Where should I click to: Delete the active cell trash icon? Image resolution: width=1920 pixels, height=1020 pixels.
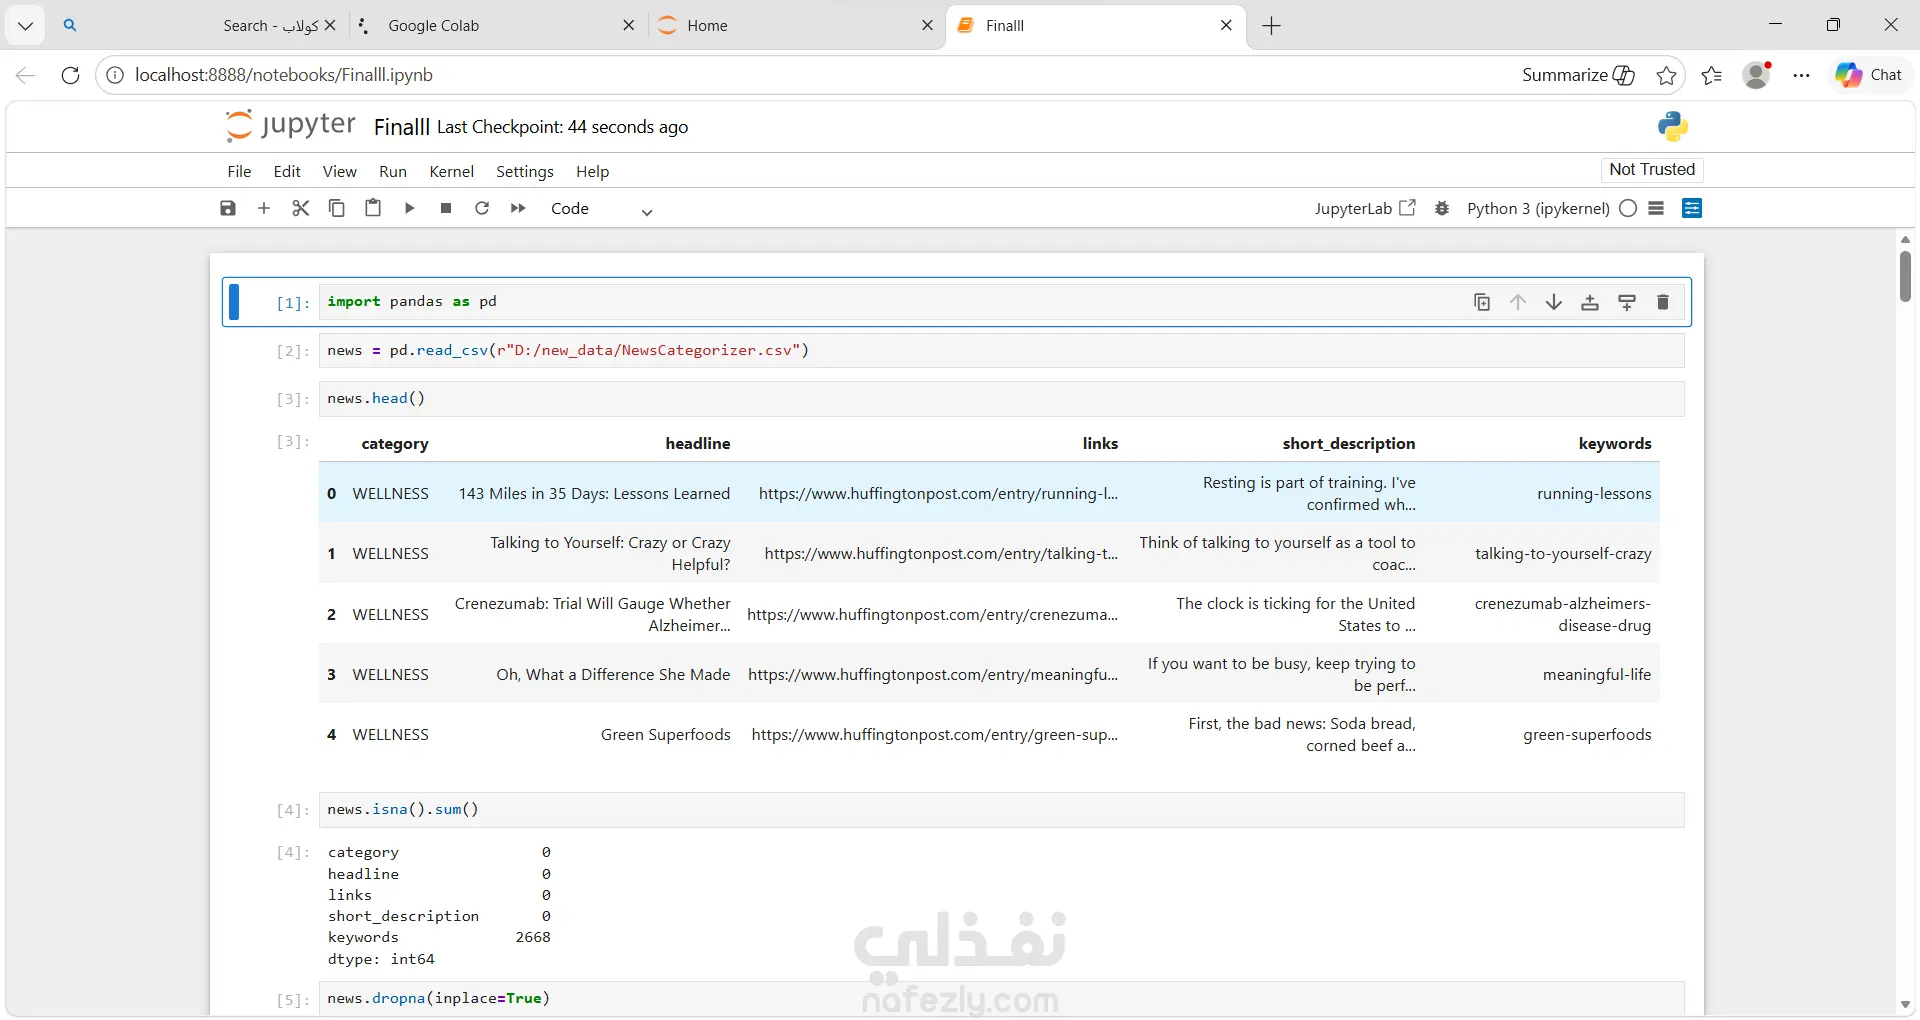[x=1663, y=302]
